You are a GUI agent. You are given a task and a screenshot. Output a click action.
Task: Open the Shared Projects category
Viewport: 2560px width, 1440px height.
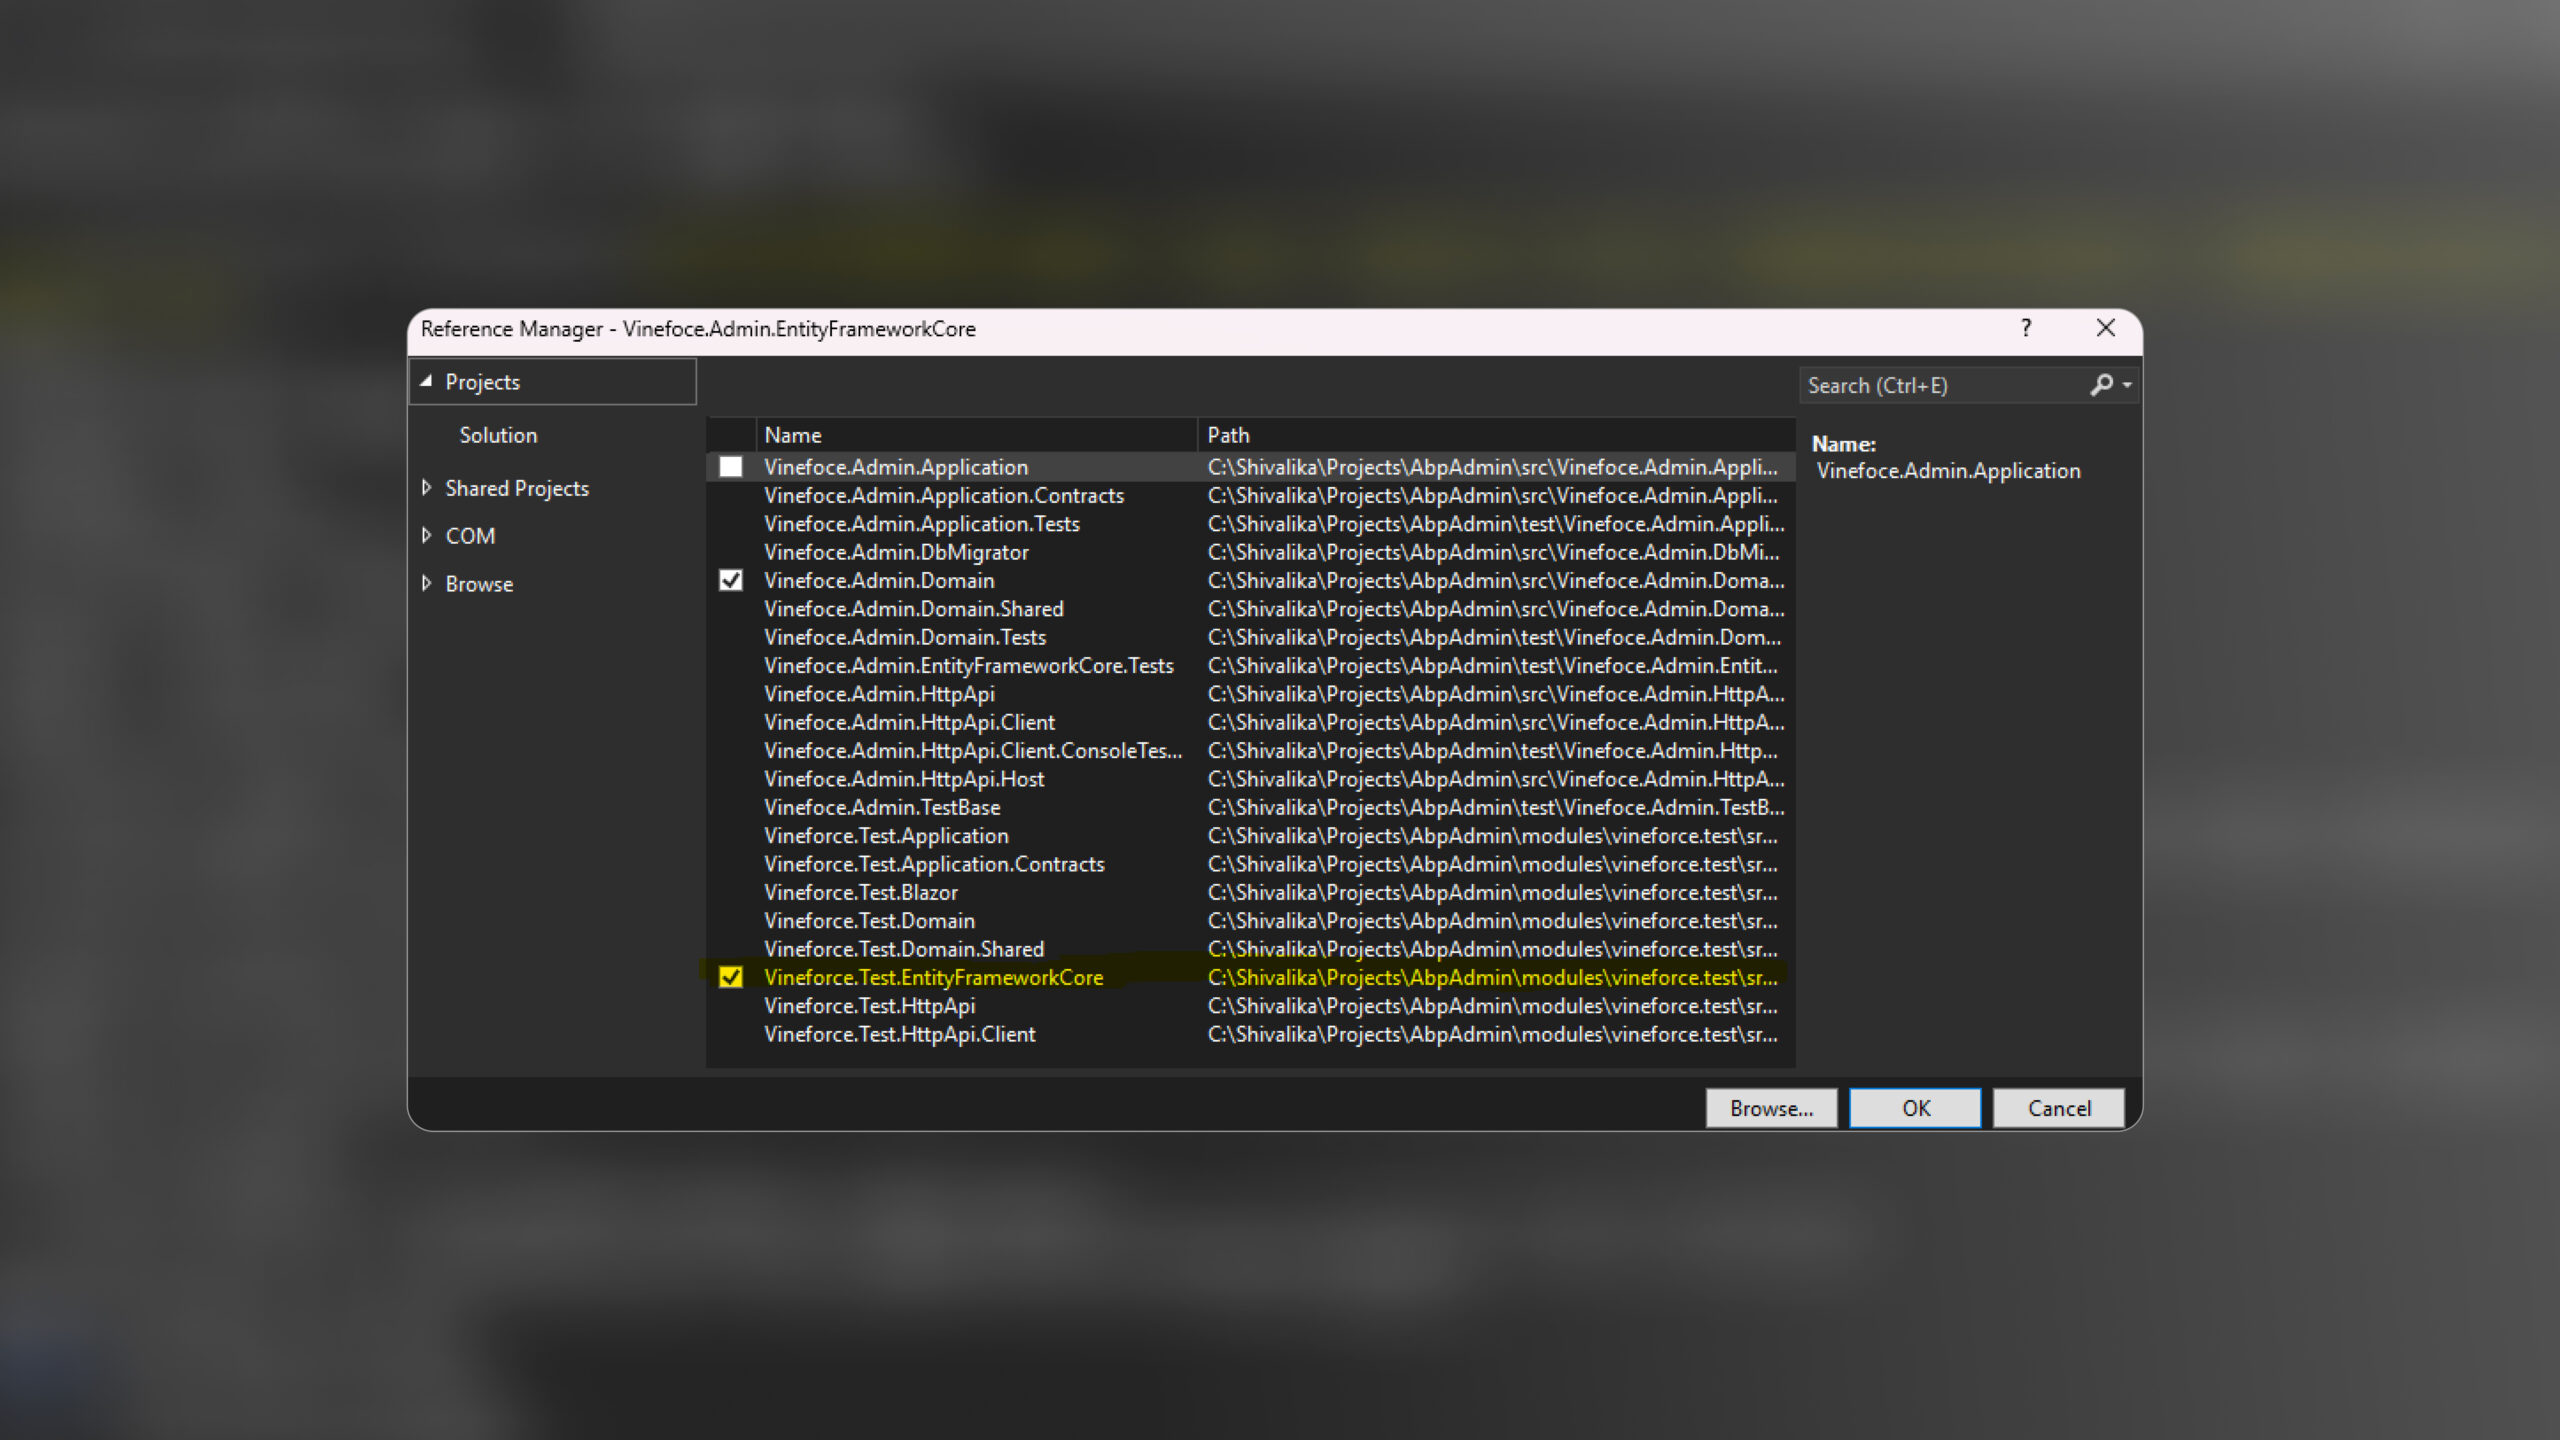tap(517, 488)
